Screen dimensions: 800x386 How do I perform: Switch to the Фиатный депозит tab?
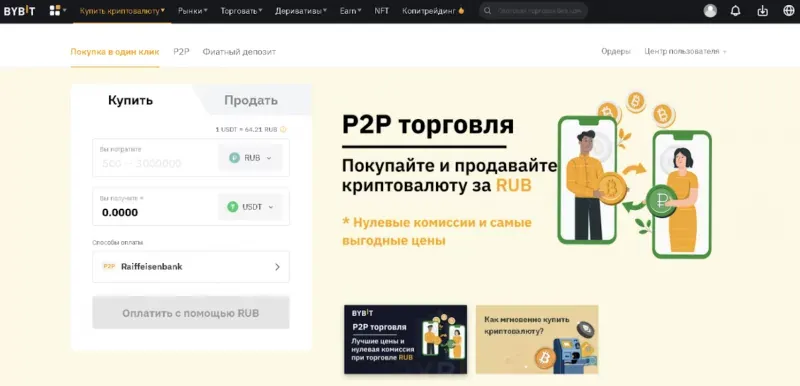click(239, 52)
